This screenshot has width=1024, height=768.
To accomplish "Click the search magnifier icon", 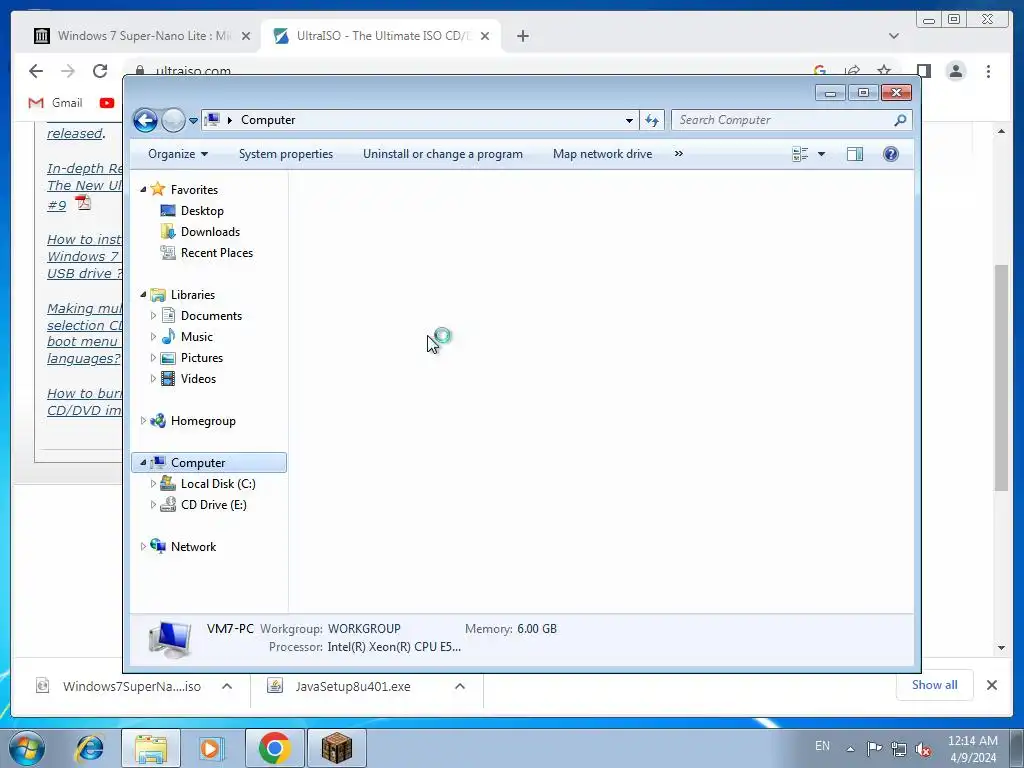I will [901, 120].
